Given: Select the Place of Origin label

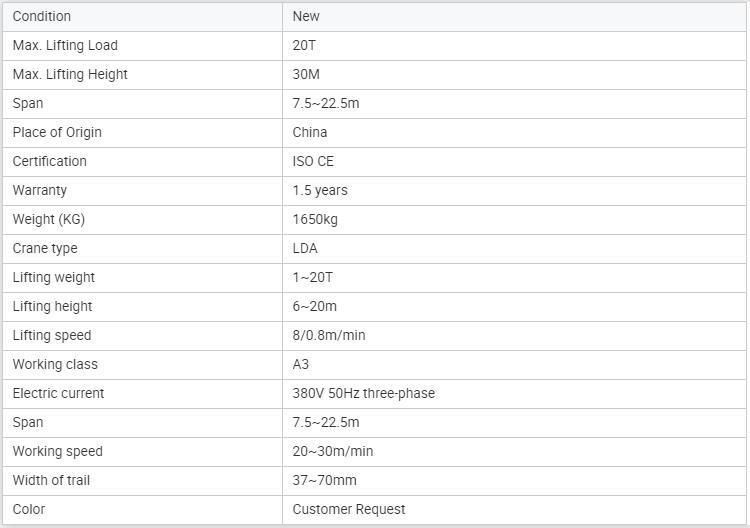Looking at the screenshot, I should tap(57, 132).
